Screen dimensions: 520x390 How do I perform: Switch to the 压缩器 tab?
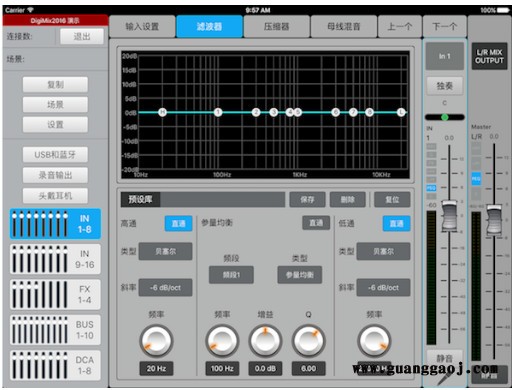277,26
